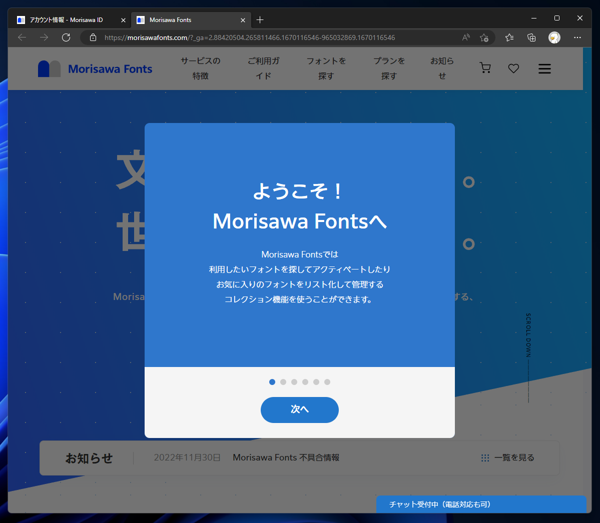The width and height of the screenshot is (600, 523).
Task: Close the アカウント情報 tab
Action: pyautogui.click(x=123, y=20)
